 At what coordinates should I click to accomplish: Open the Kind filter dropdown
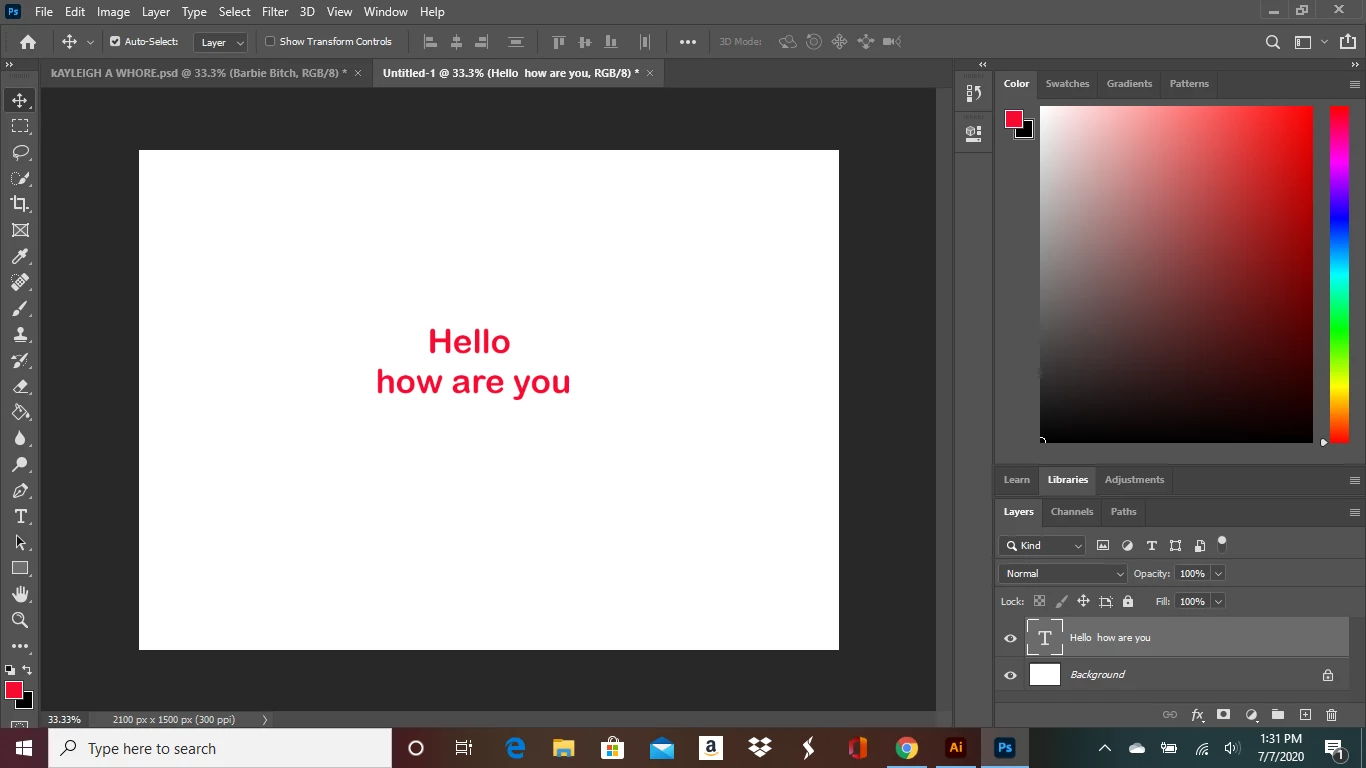pyautogui.click(x=1042, y=545)
